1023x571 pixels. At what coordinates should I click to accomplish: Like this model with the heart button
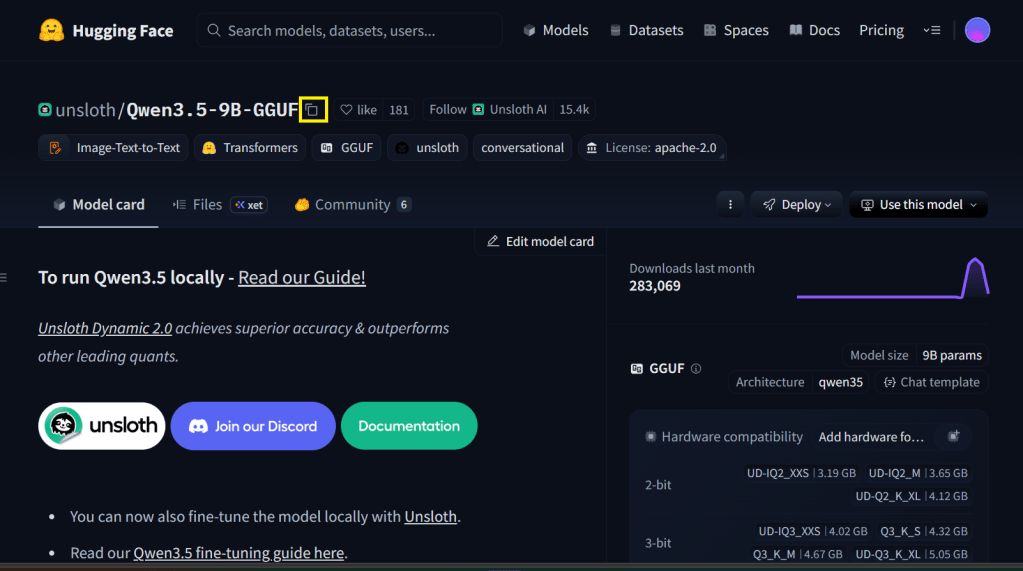click(359, 110)
